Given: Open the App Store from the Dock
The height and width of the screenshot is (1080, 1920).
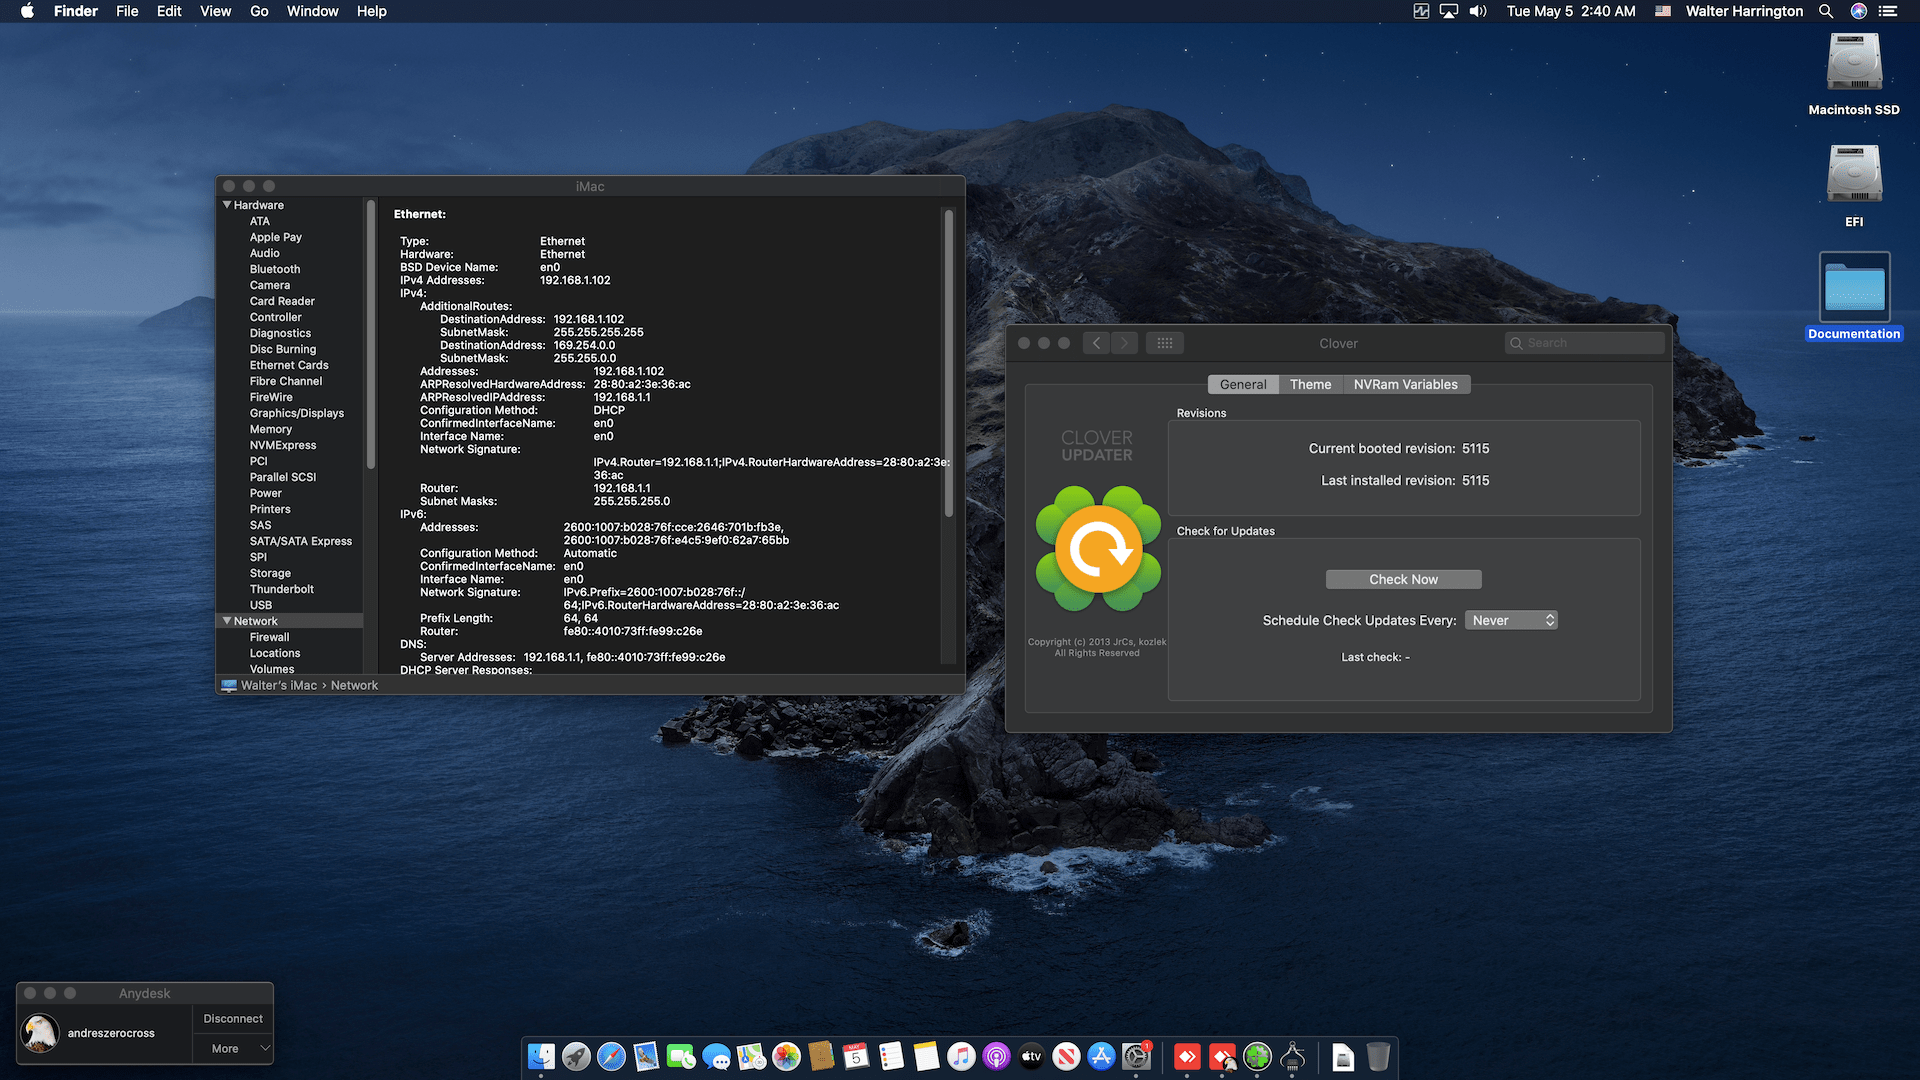Looking at the screenshot, I should point(1101,1056).
